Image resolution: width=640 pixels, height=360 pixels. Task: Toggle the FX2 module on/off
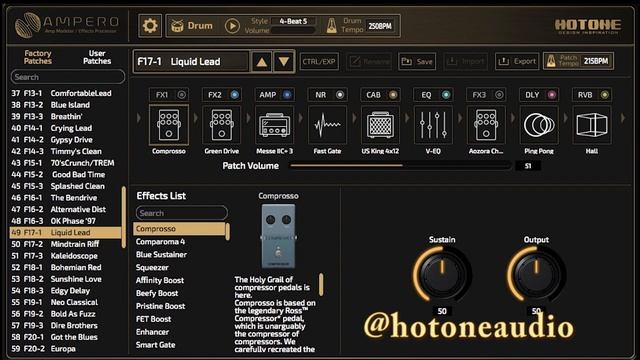pos(234,95)
